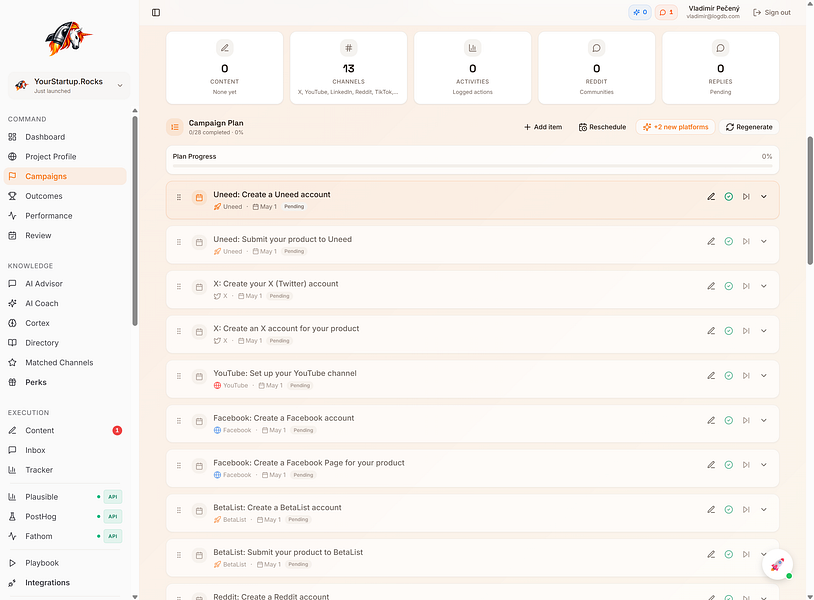
Task: Open AI Coach
Action: [65, 304]
